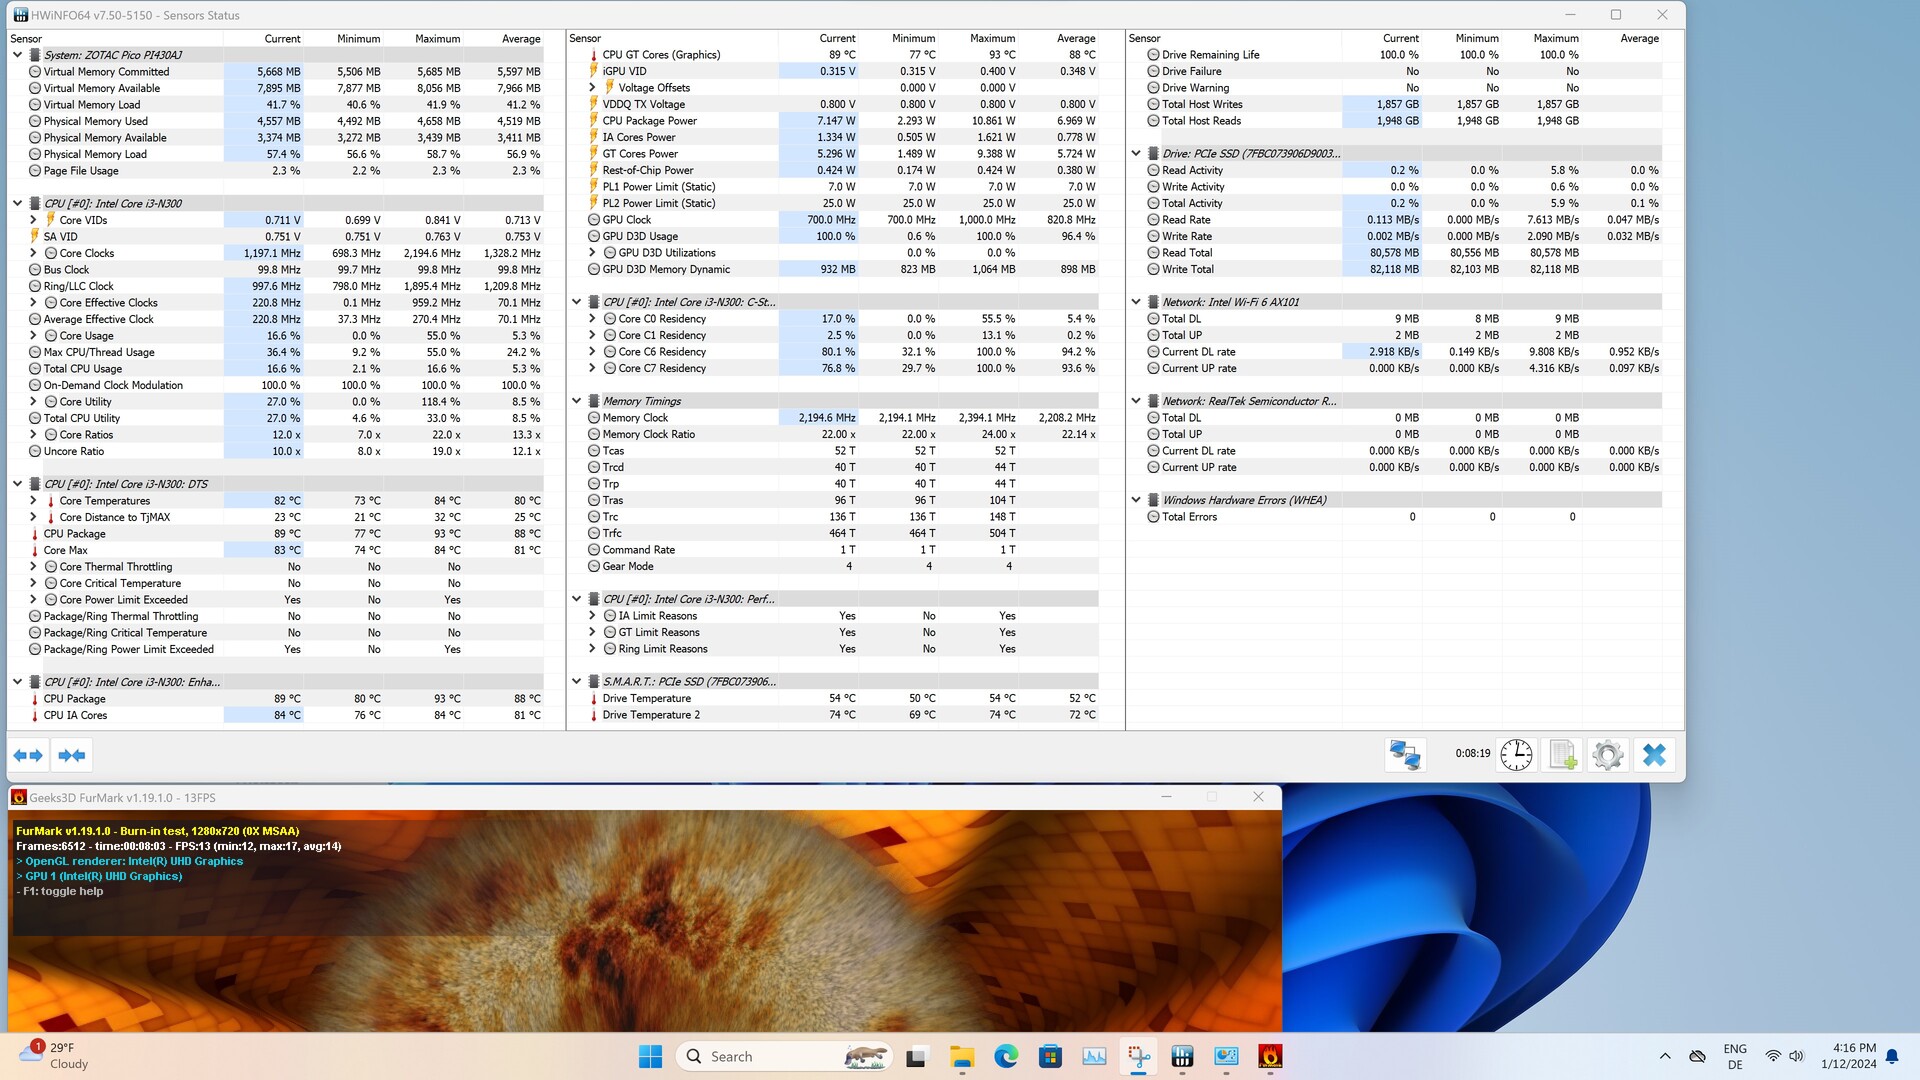Viewport: 1920px width, 1080px height.
Task: Close sensors with the blue X icon
Action: pos(1654,755)
